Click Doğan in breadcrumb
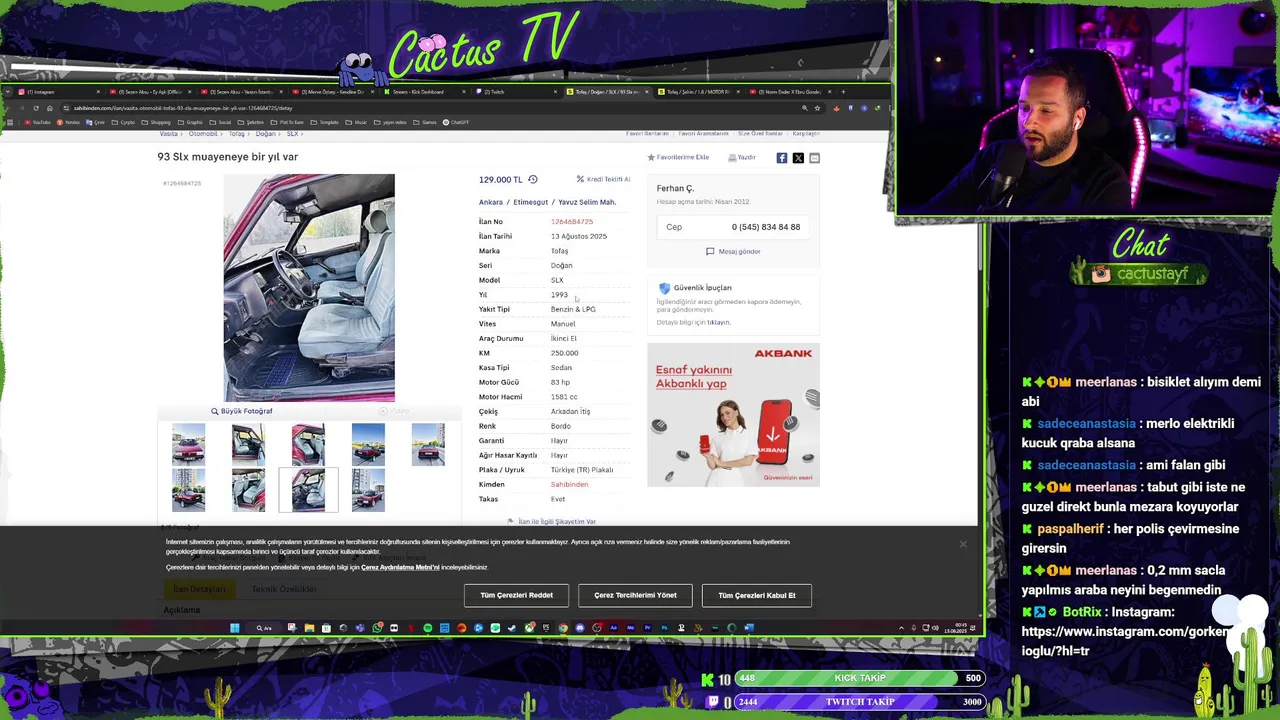Image resolution: width=1280 pixels, height=720 pixels. (x=265, y=133)
